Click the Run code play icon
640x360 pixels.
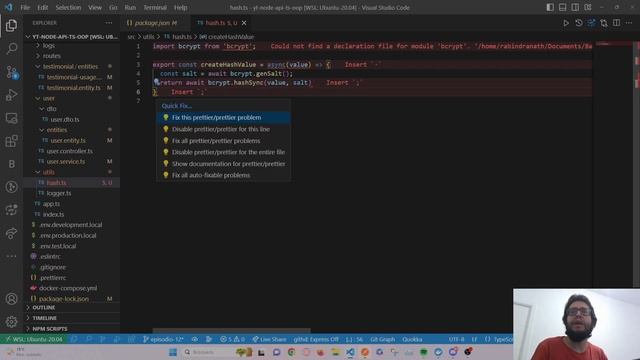(566, 23)
